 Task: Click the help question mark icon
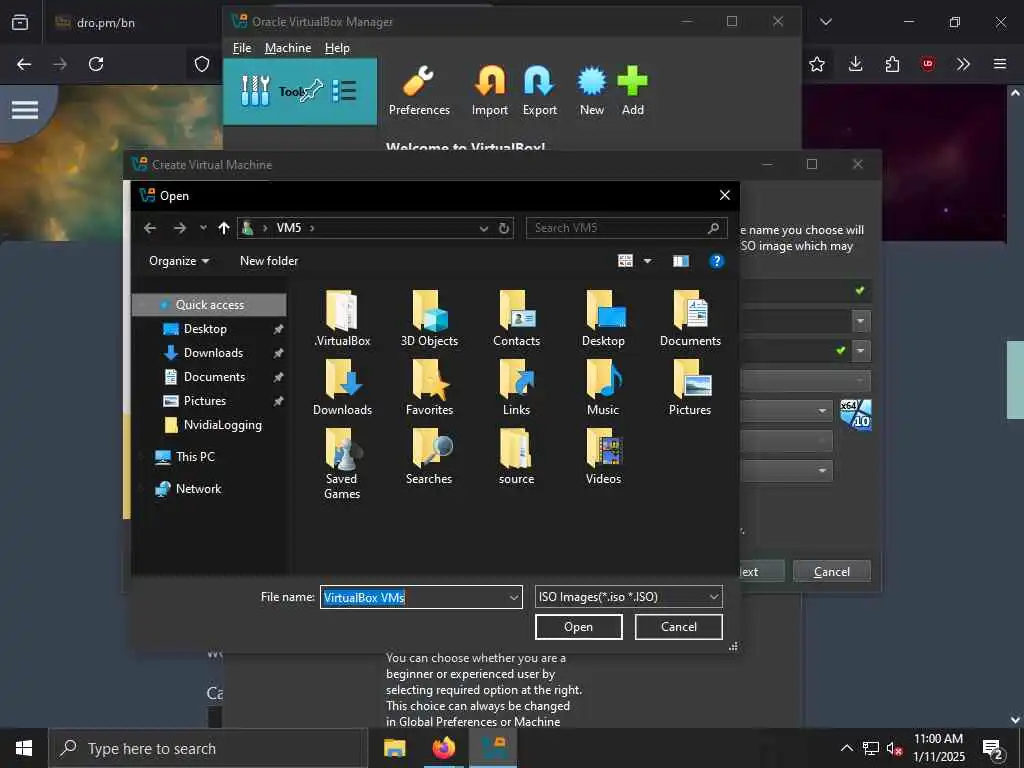(x=716, y=261)
